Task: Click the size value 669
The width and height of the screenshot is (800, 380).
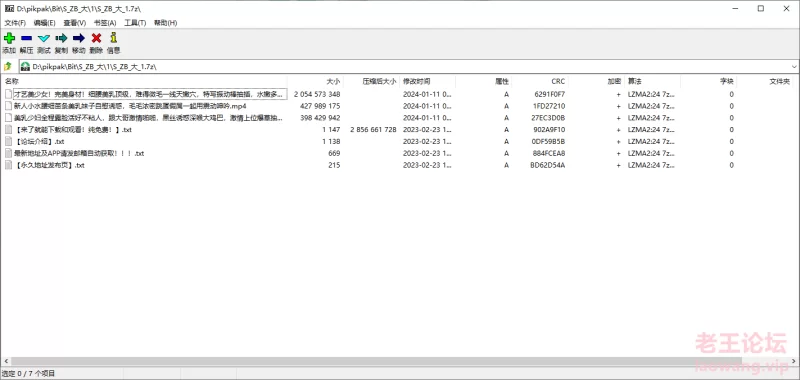Action: pyautogui.click(x=334, y=153)
